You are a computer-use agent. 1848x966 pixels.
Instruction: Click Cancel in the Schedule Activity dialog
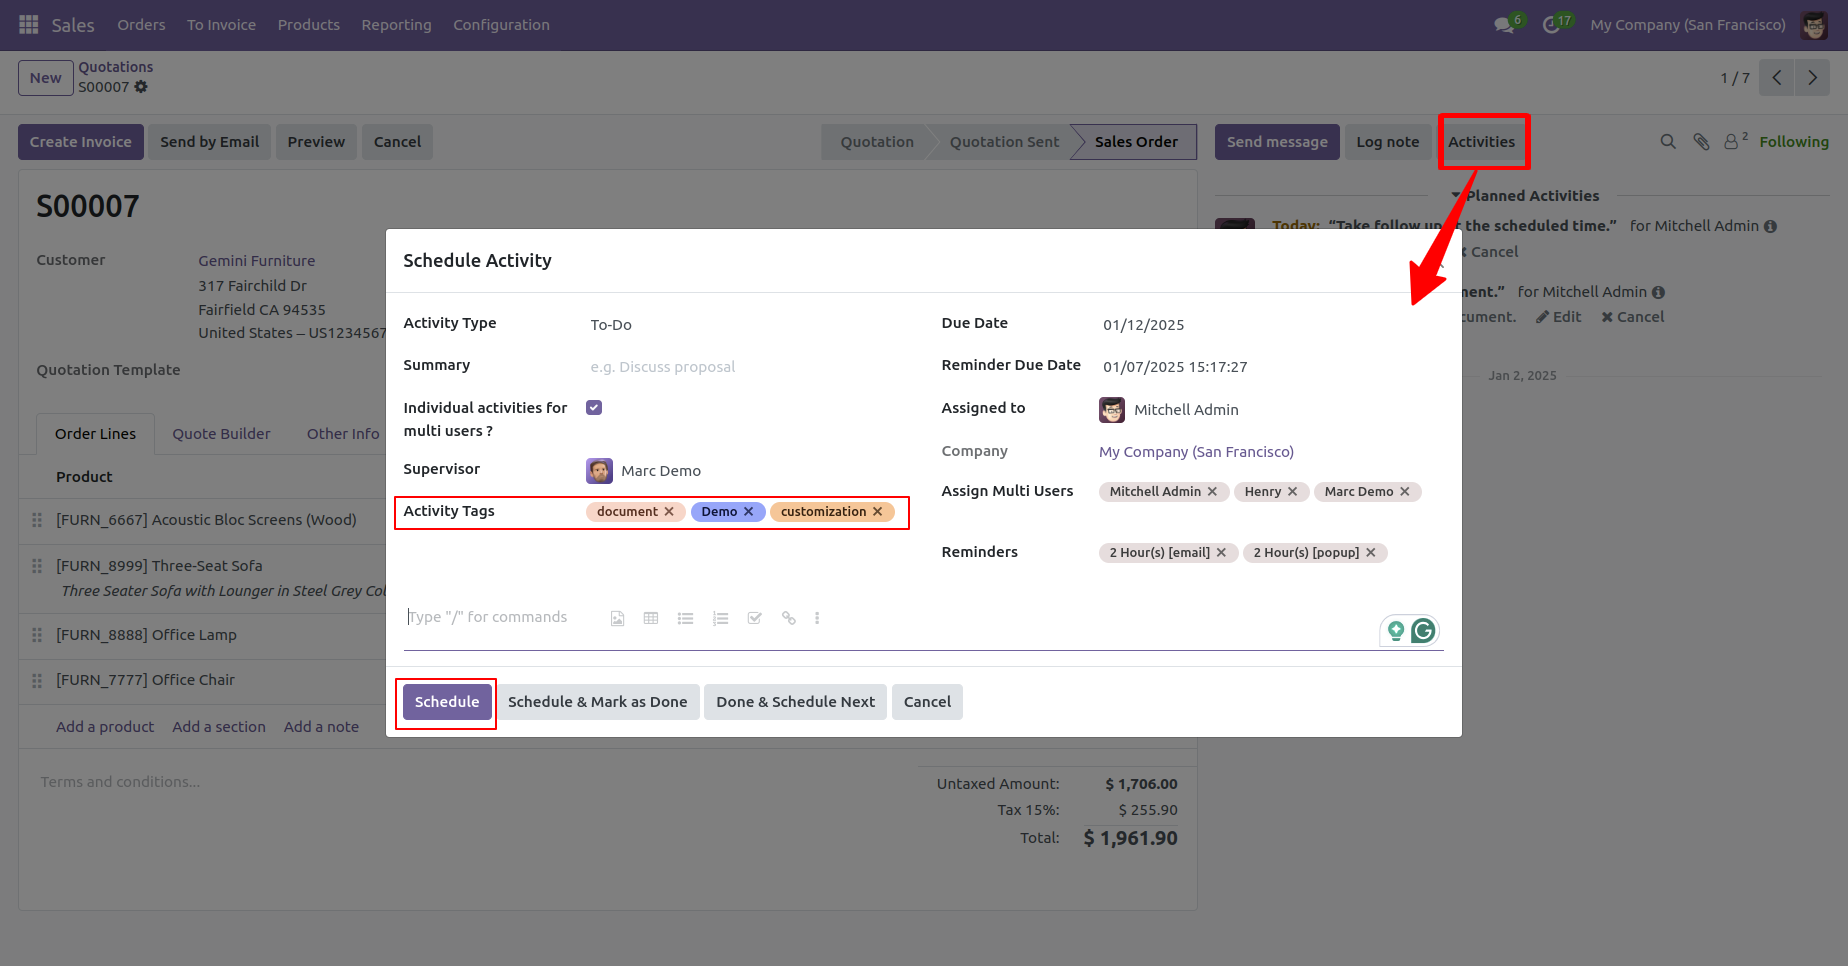point(927,702)
